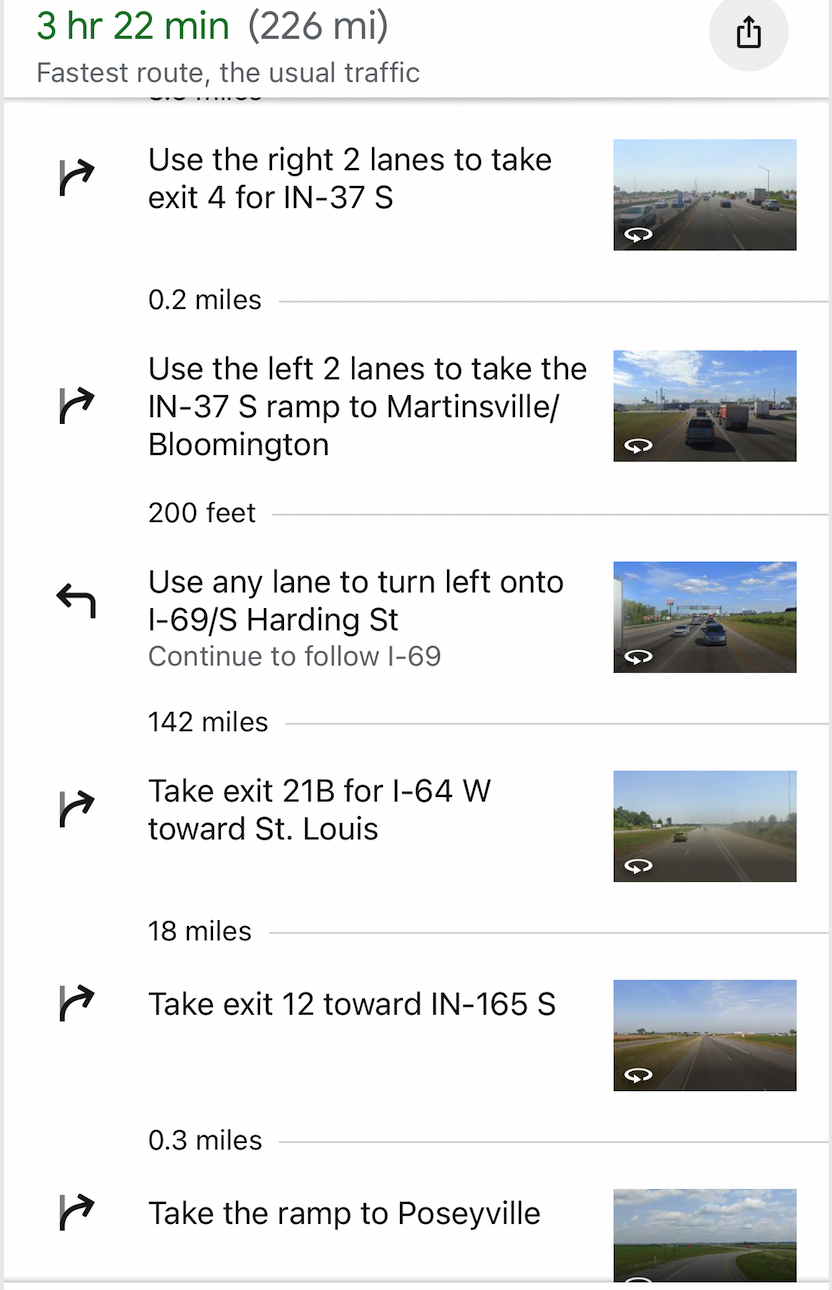Click the arrow icon beside IN-37 S ramp step
The image size is (832, 1290).
[76, 406]
